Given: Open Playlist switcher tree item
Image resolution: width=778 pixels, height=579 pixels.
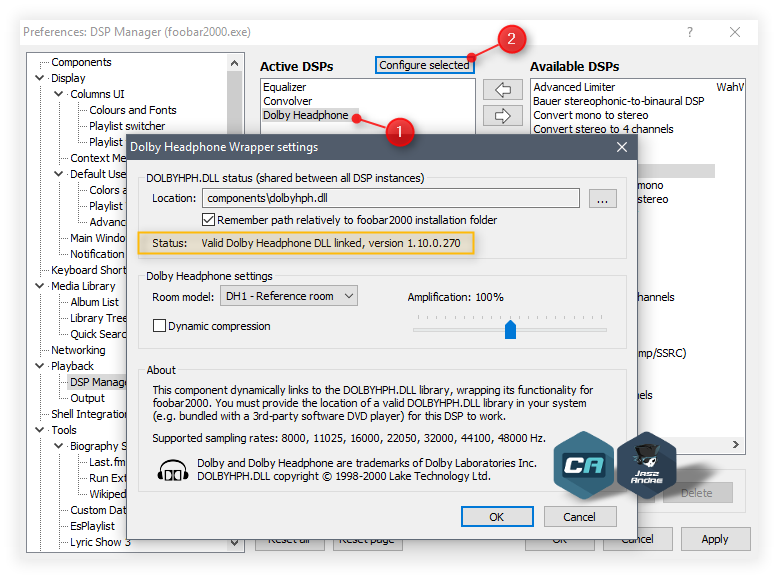Looking at the screenshot, I should [x=127, y=126].
